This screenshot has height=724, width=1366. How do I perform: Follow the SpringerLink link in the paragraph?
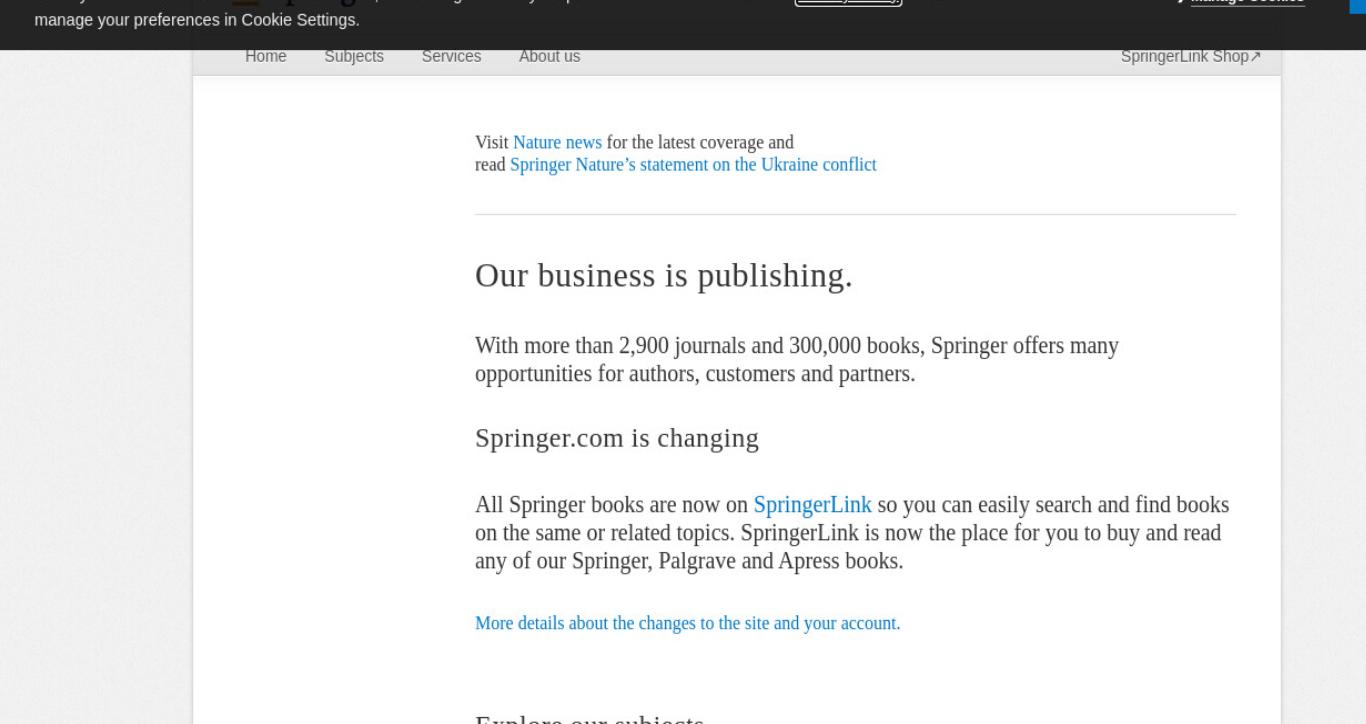click(x=812, y=504)
